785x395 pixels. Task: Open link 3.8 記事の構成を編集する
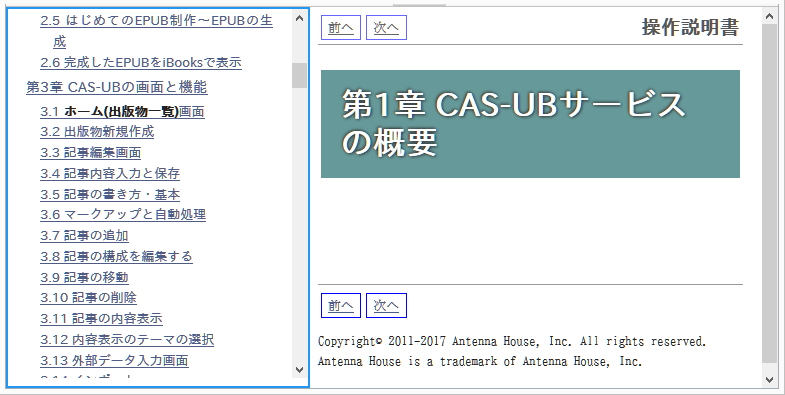click(117, 256)
